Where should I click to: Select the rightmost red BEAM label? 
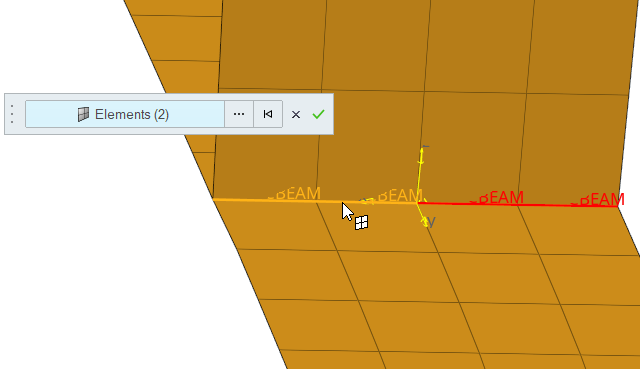tap(598, 200)
